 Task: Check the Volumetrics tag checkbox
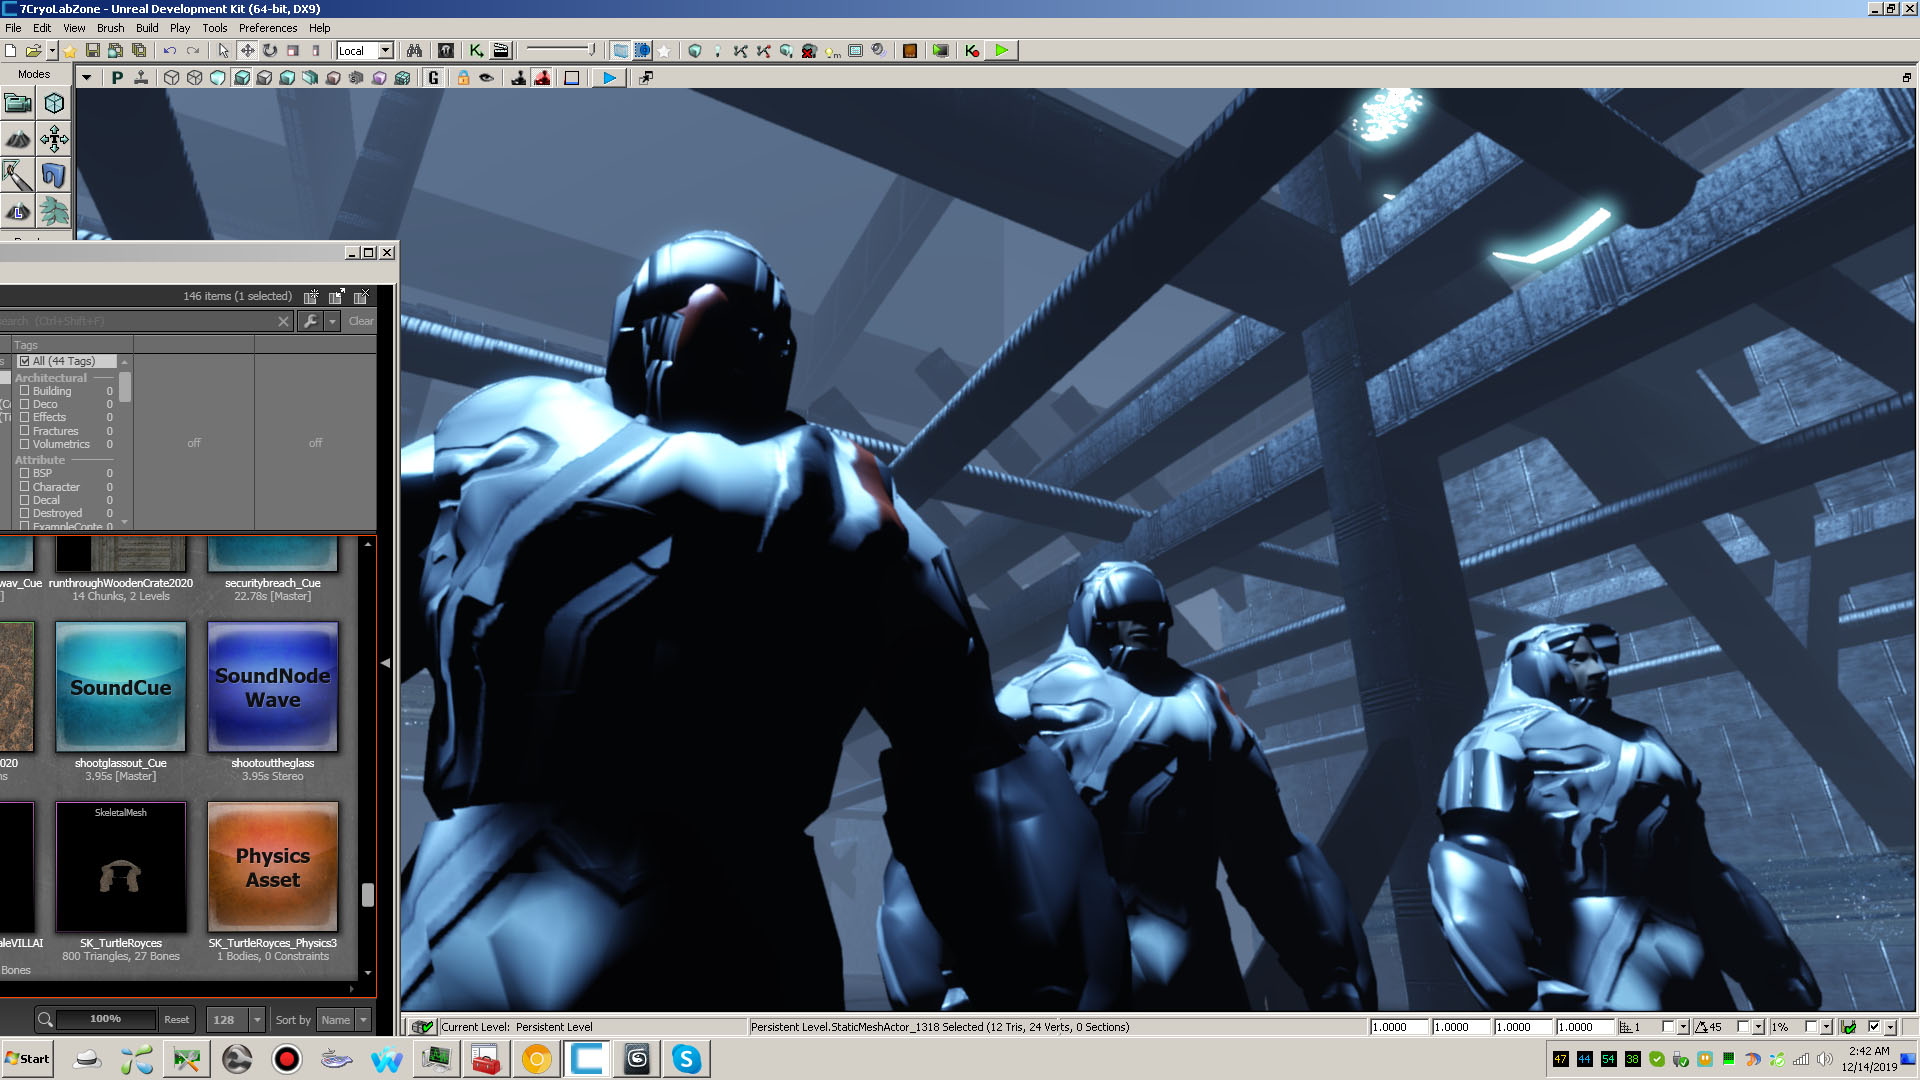25,444
